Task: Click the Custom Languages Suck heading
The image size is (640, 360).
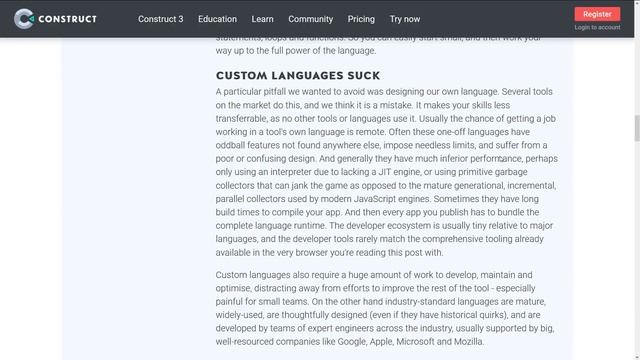Action: (298, 76)
